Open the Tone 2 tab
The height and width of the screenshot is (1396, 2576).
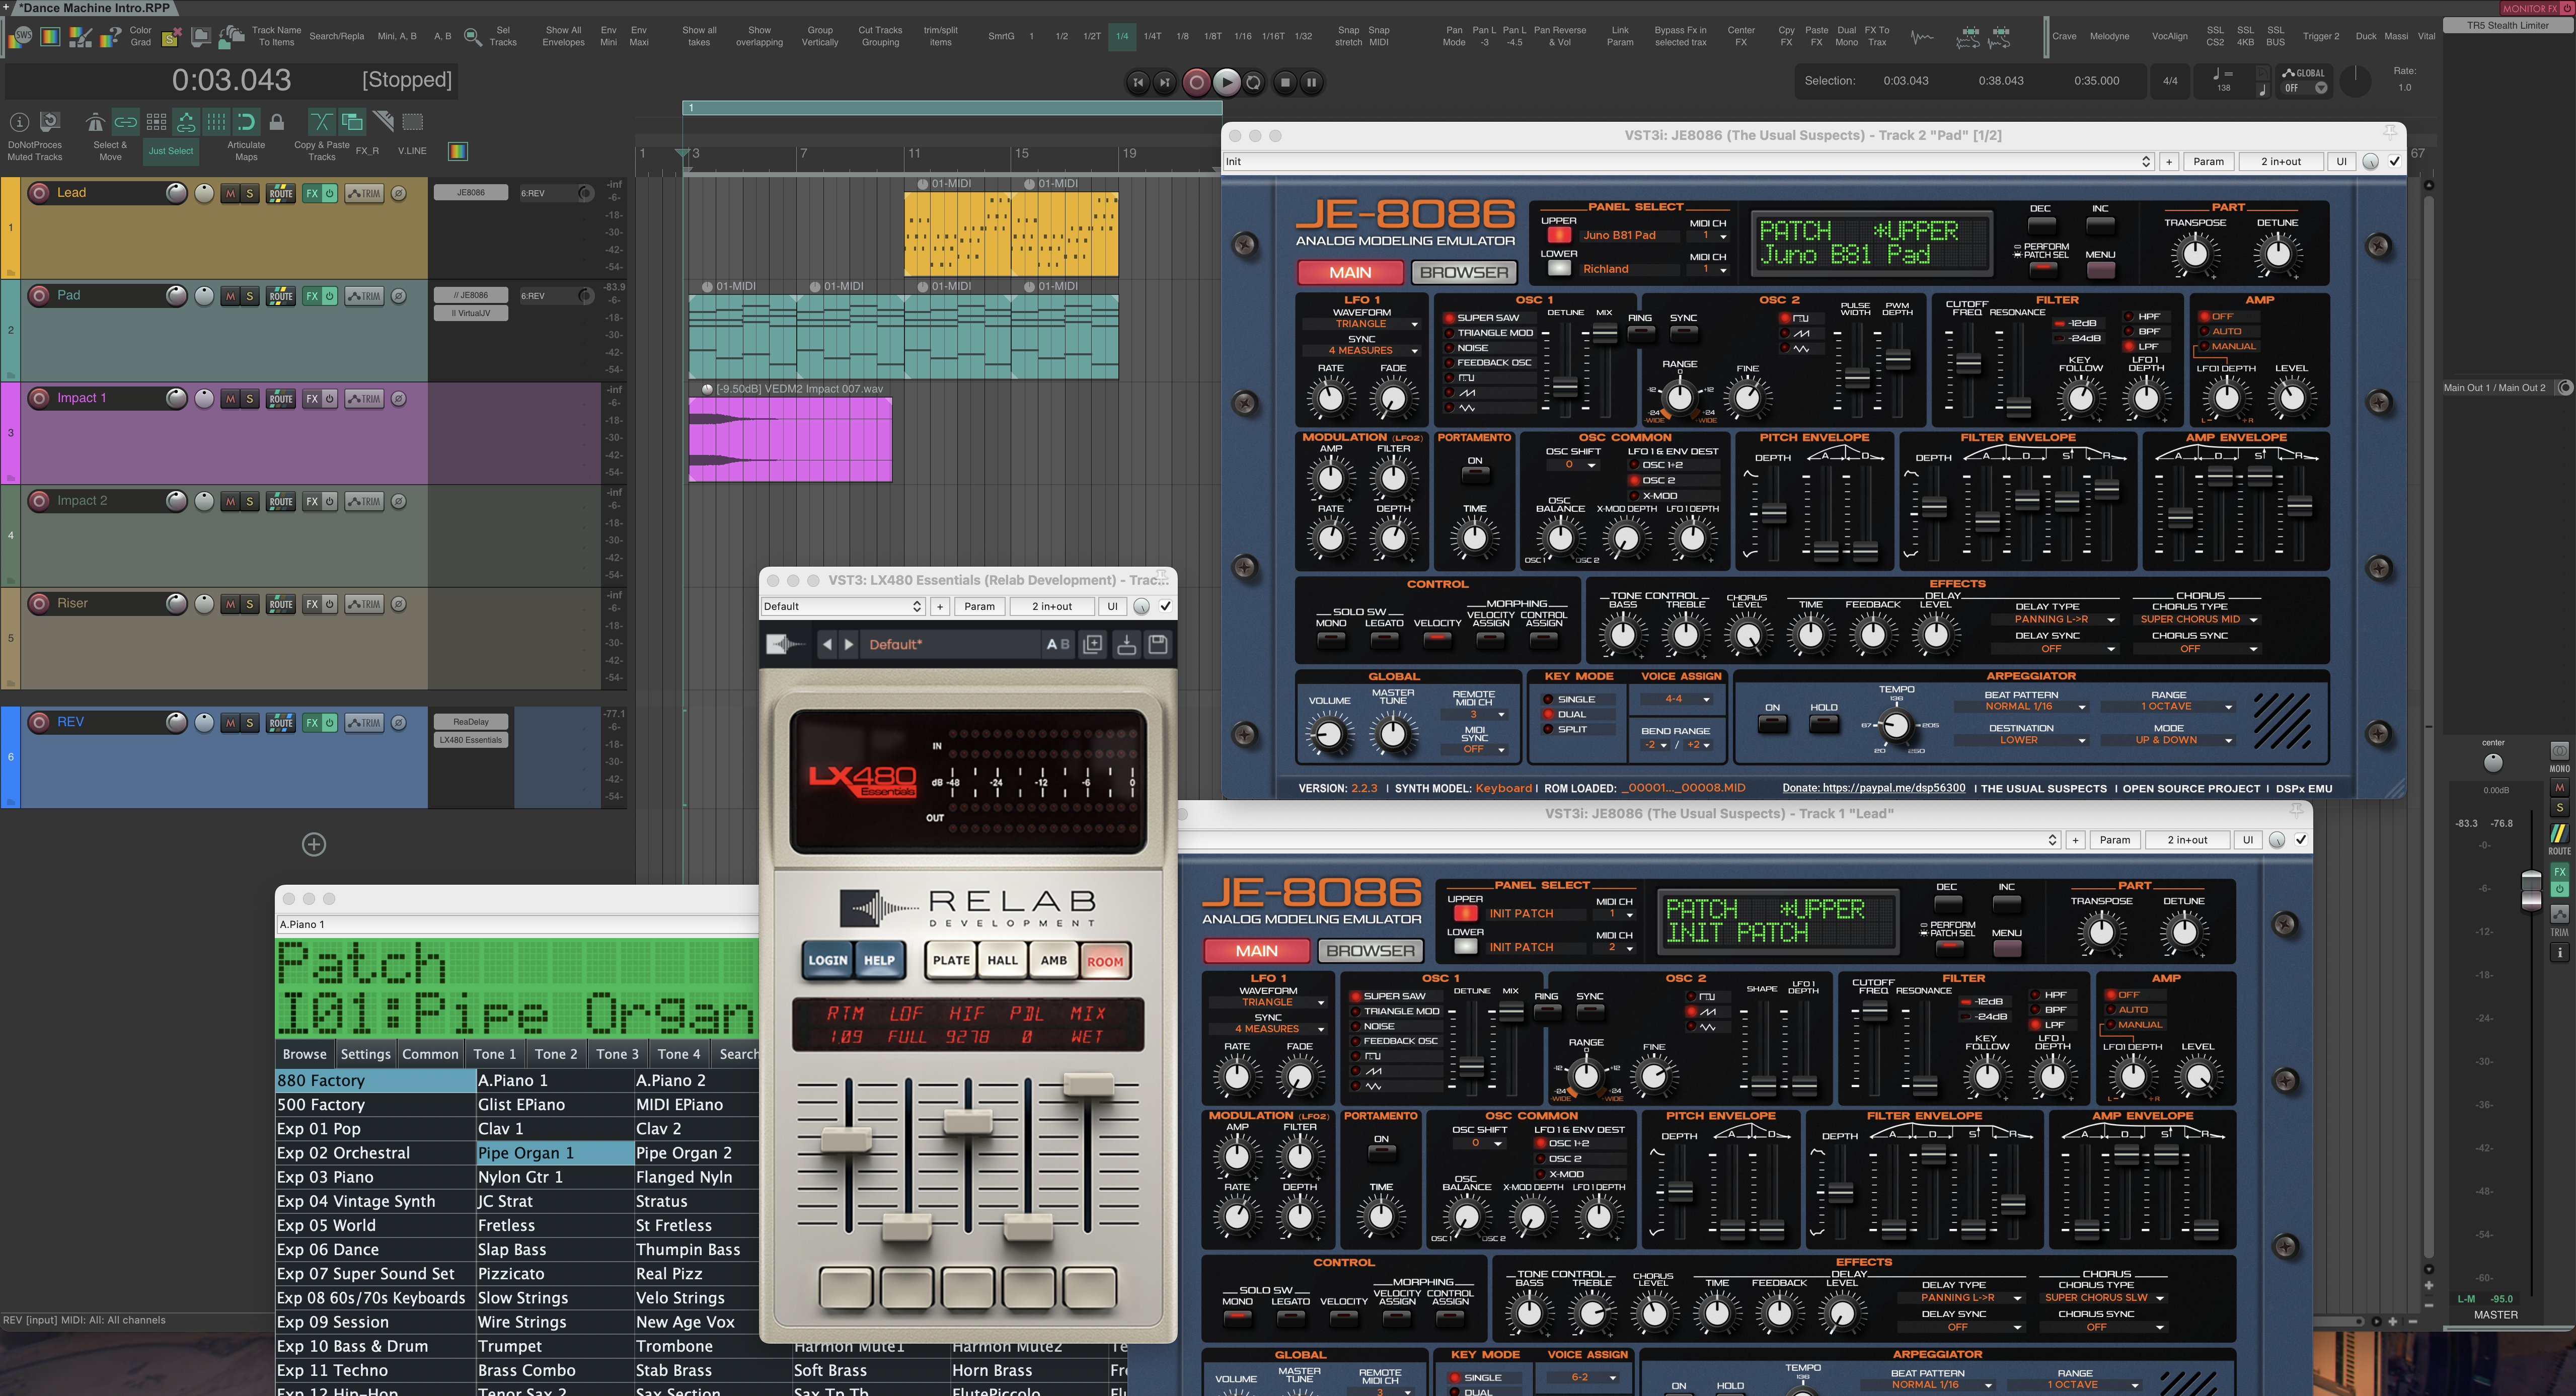(555, 1054)
